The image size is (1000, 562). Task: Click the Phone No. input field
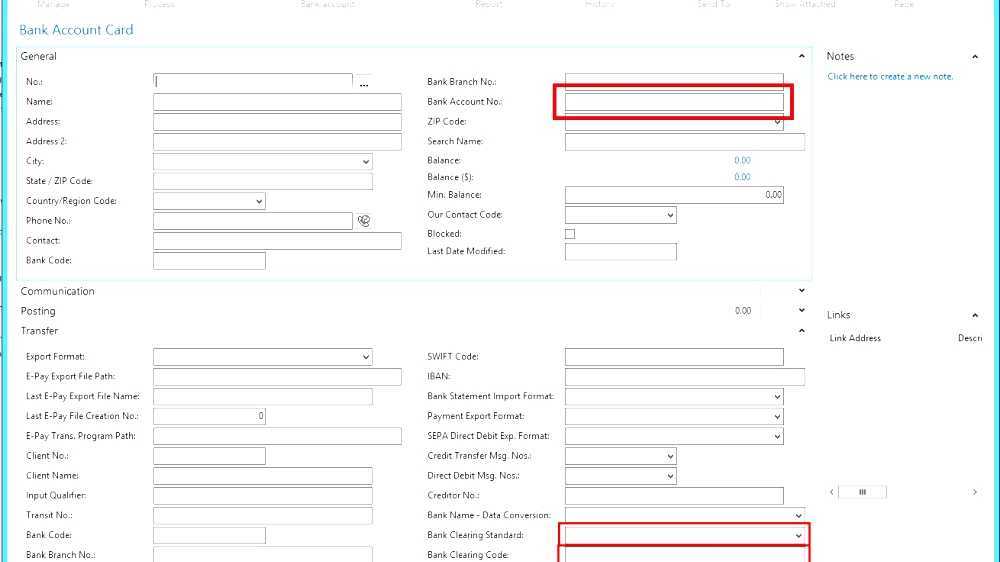(253, 221)
